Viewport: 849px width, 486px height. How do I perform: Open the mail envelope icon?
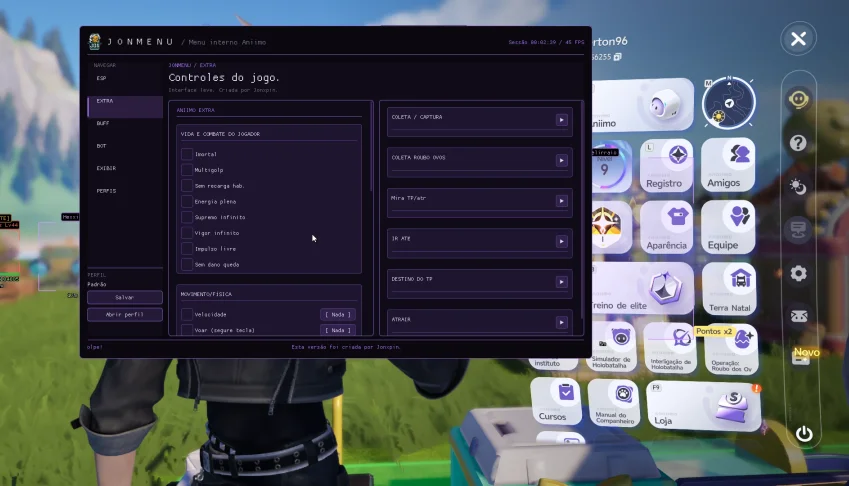[x=799, y=316]
